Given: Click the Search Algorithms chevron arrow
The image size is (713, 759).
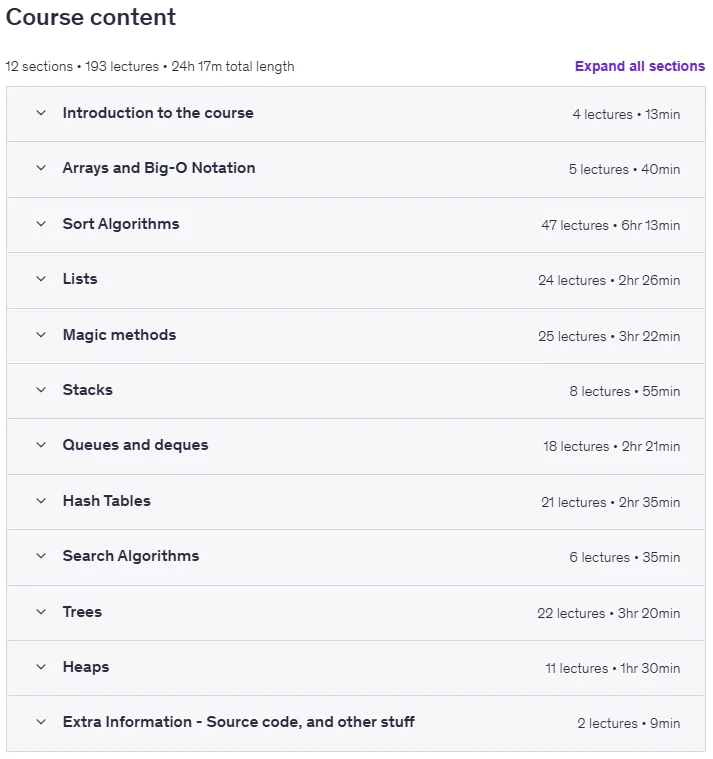Looking at the screenshot, I should pos(41,556).
